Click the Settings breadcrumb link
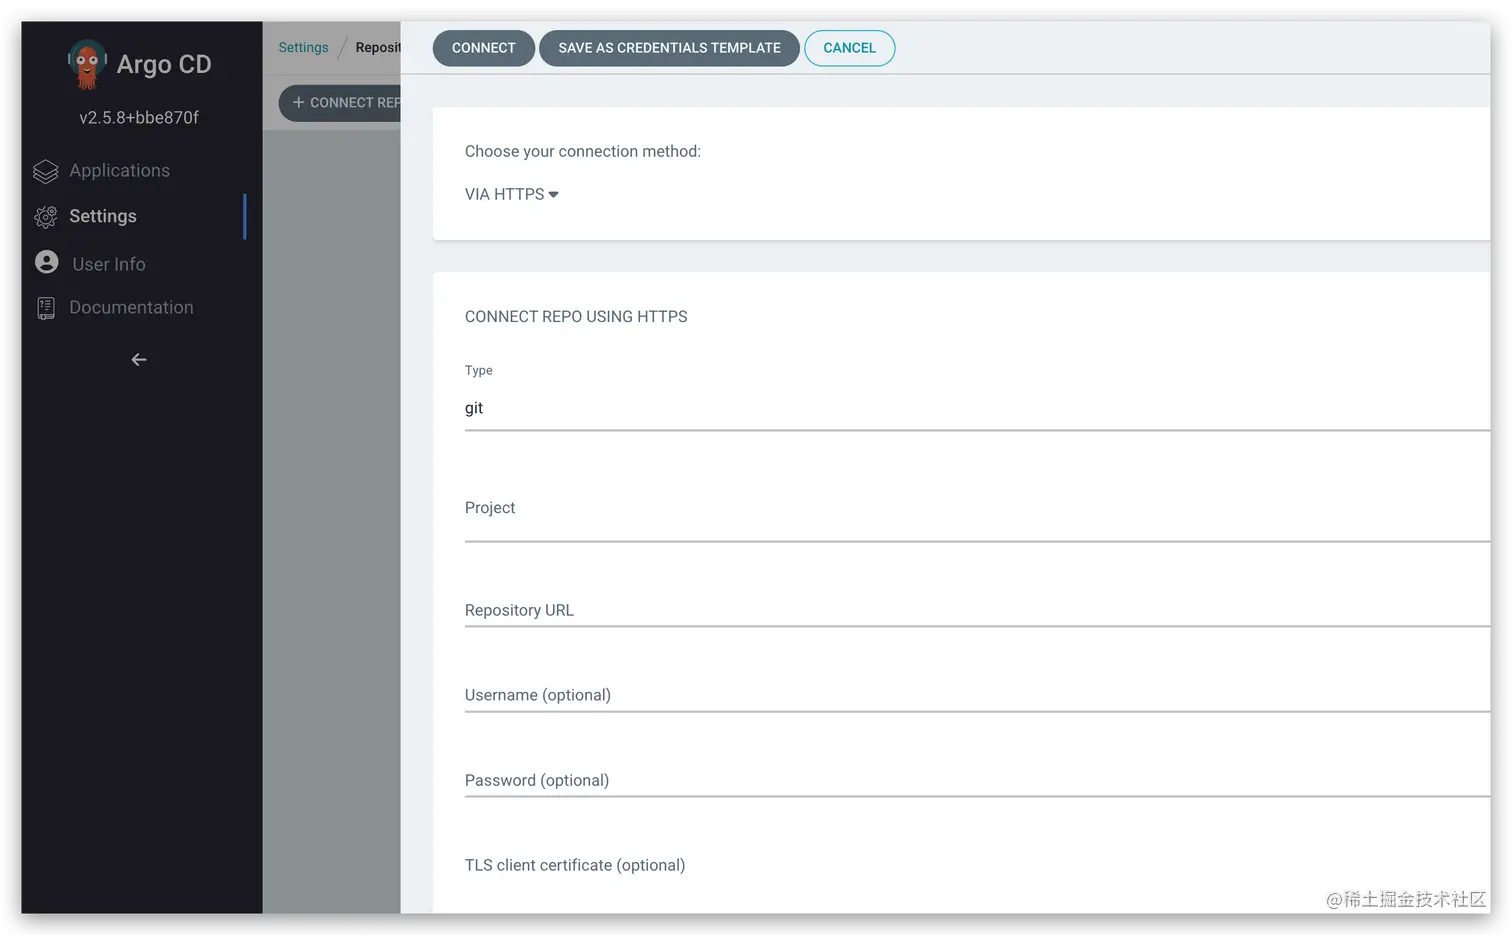 point(303,47)
